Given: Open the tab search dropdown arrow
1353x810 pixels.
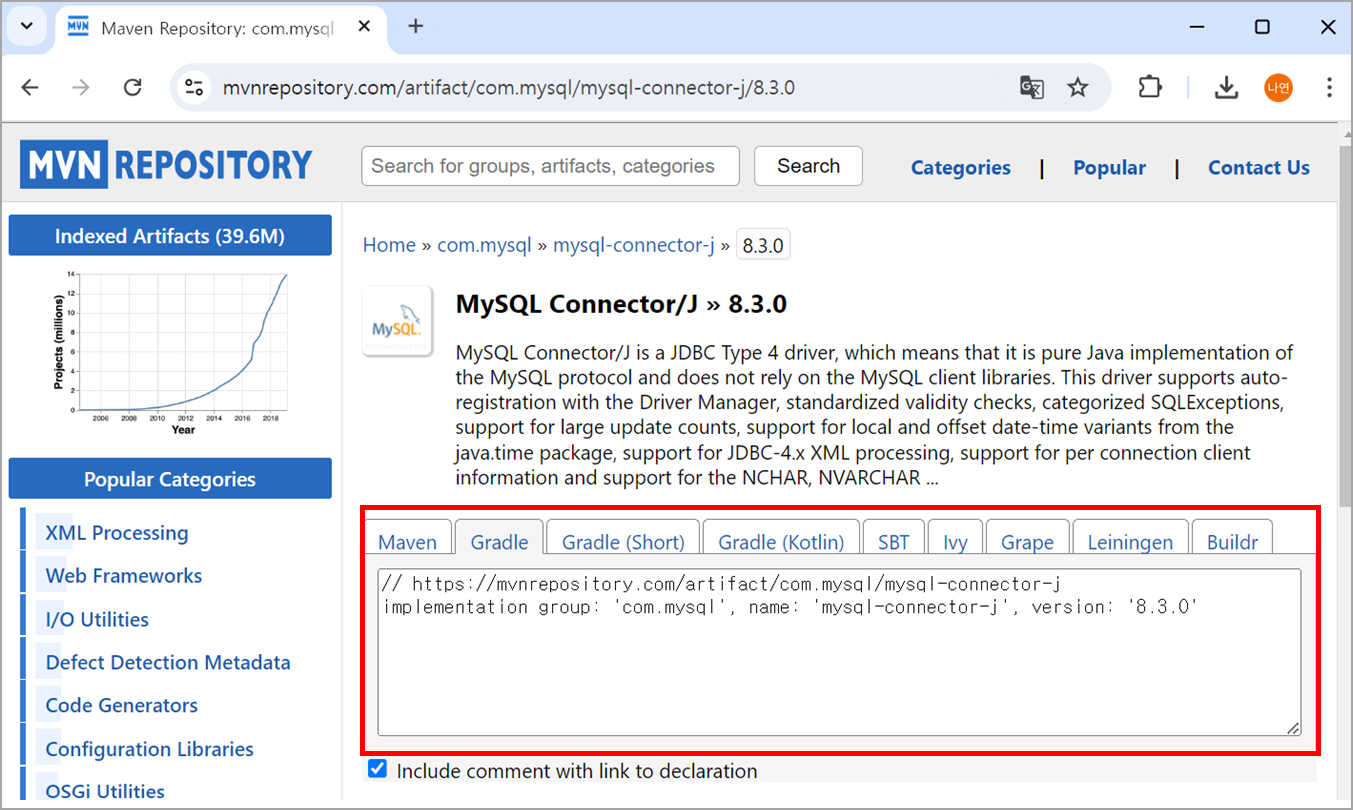Looking at the screenshot, I should pos(27,27).
